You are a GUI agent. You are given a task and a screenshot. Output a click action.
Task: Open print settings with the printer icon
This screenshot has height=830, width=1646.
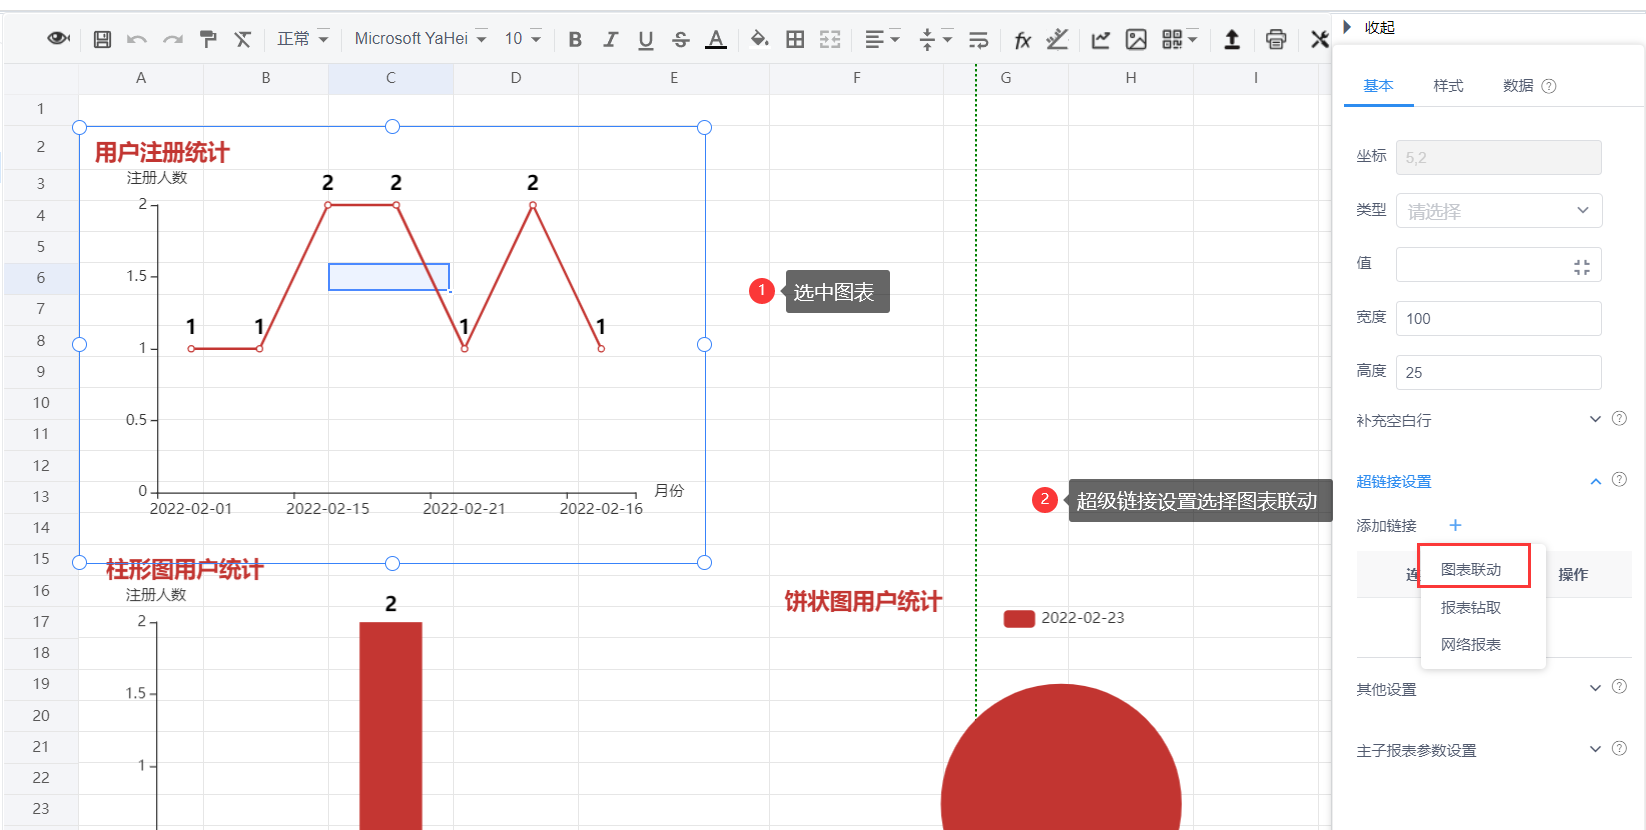1276,39
